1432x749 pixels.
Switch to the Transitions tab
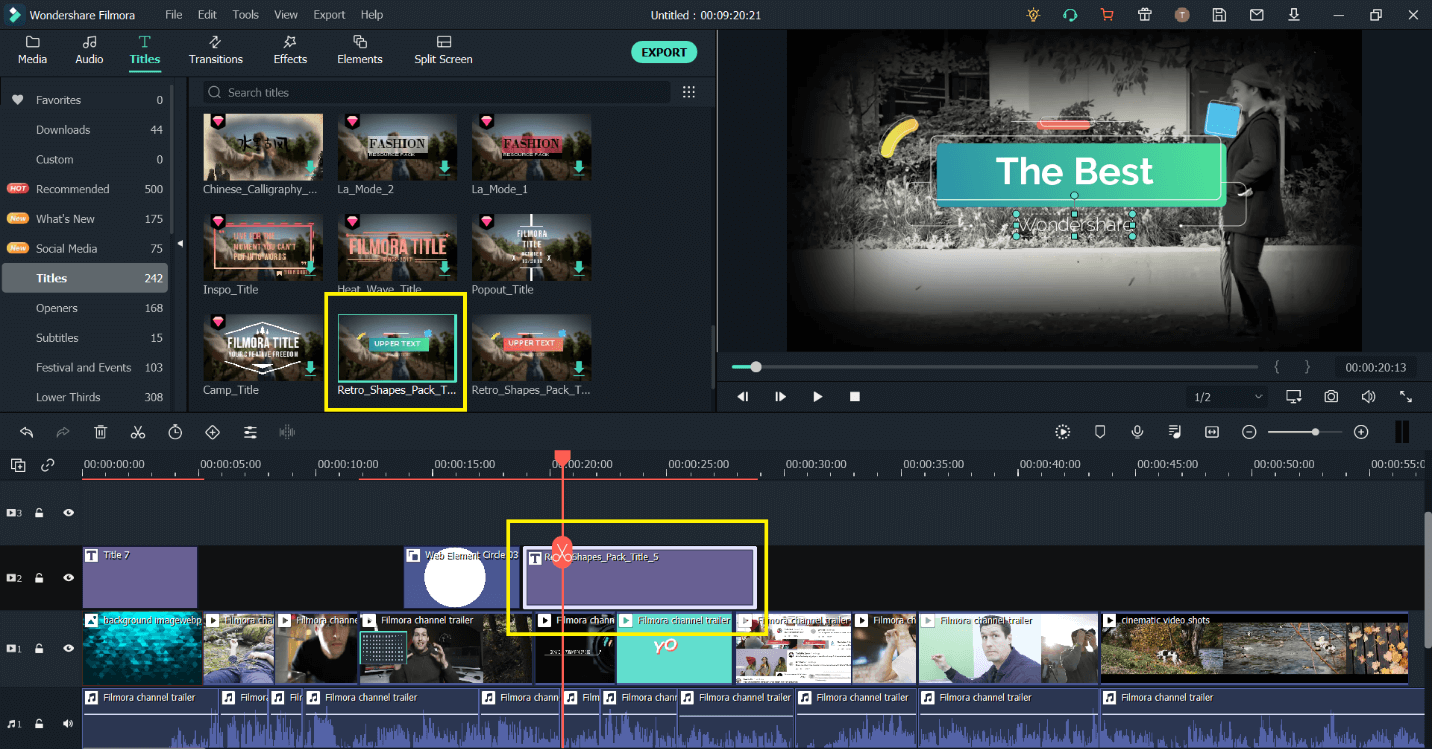[x=216, y=50]
